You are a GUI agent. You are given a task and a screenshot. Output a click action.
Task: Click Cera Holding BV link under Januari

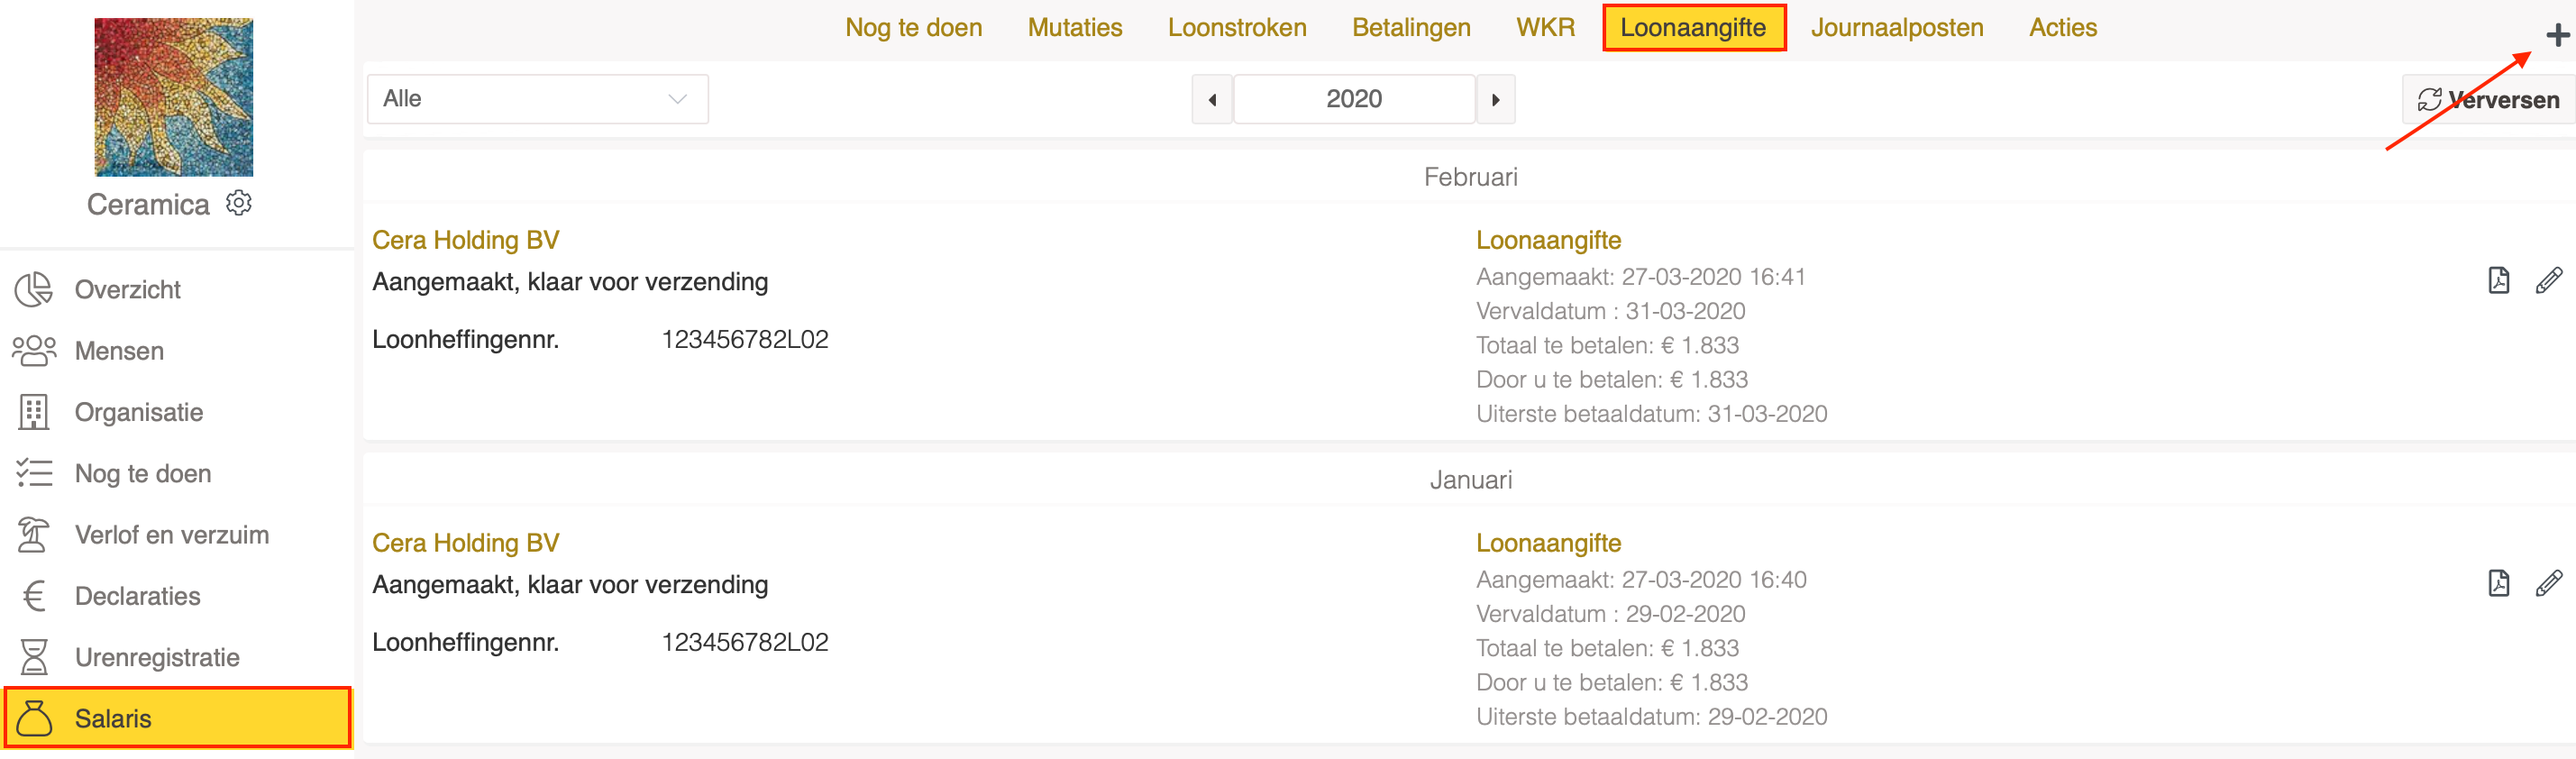pos(465,543)
